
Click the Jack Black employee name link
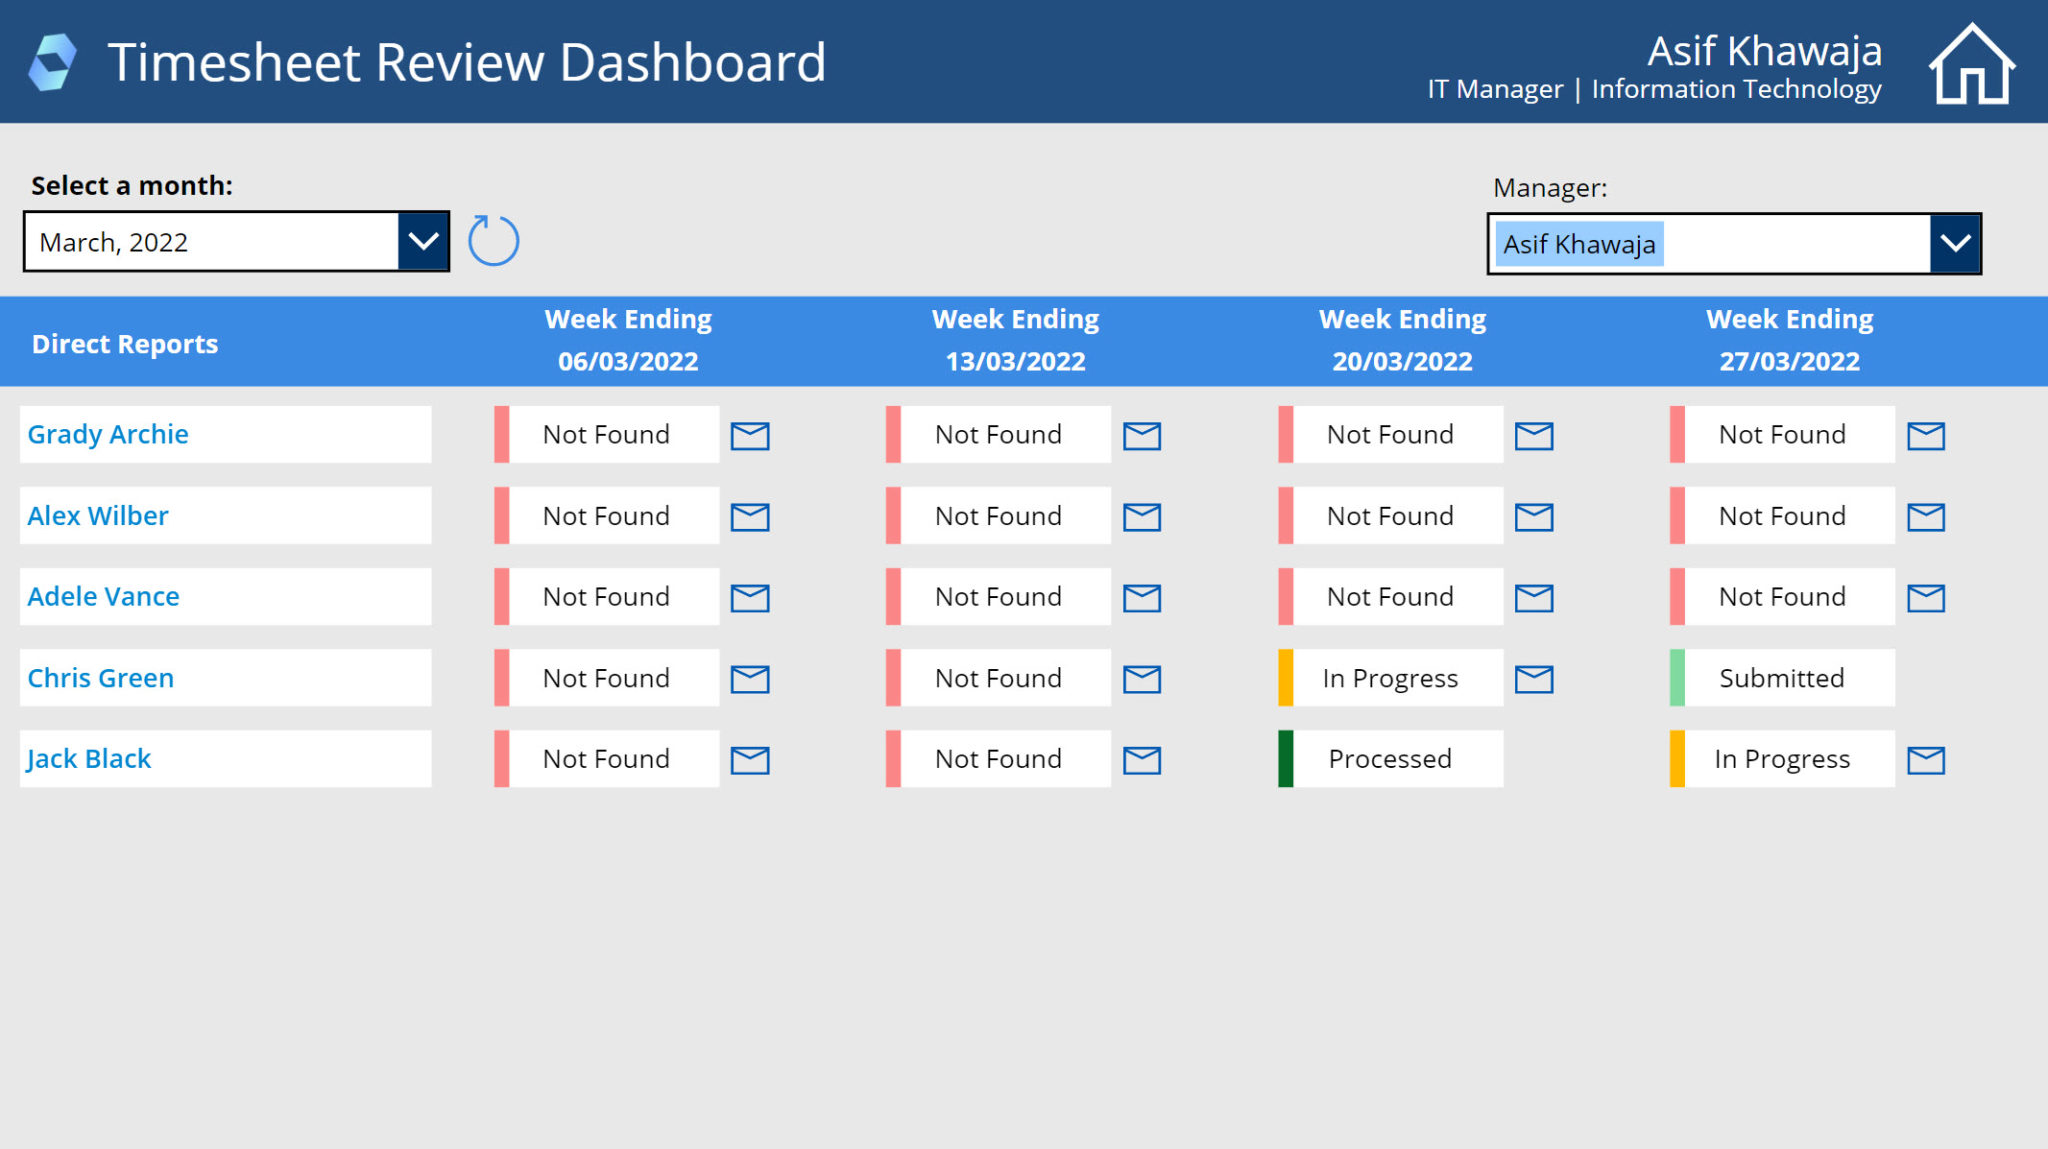coord(88,758)
